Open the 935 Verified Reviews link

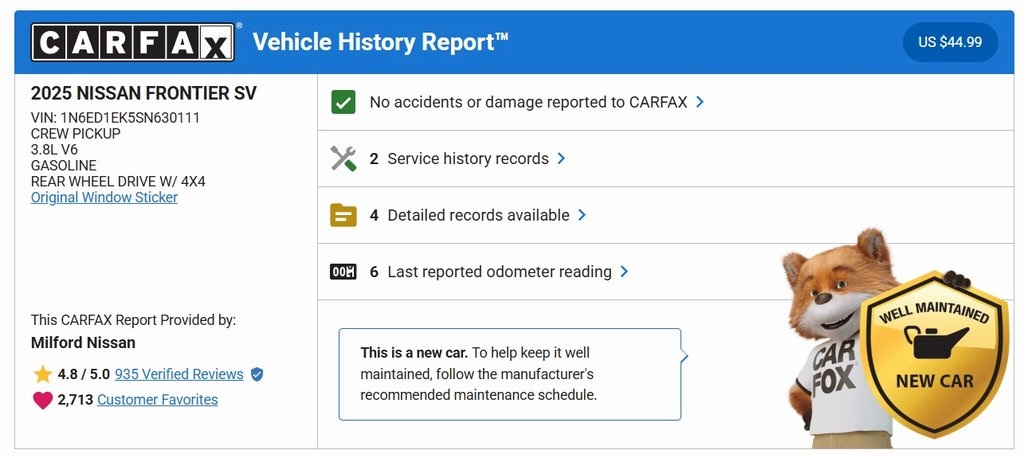pyautogui.click(x=179, y=374)
